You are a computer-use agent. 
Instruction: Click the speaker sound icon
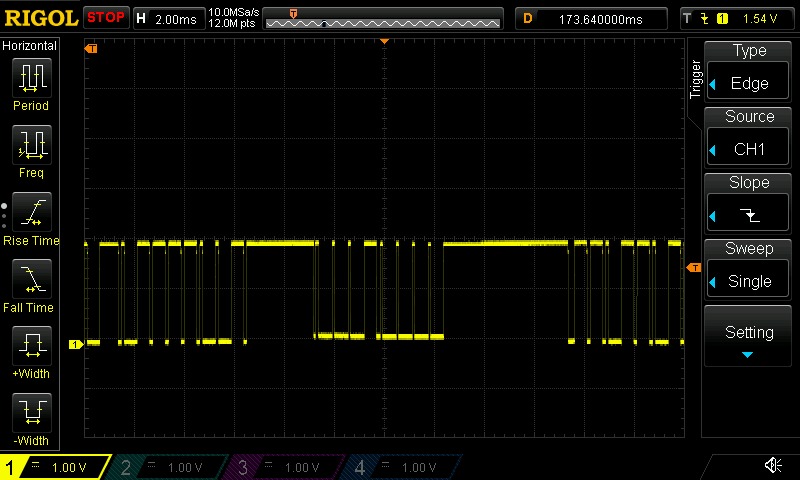(x=773, y=466)
